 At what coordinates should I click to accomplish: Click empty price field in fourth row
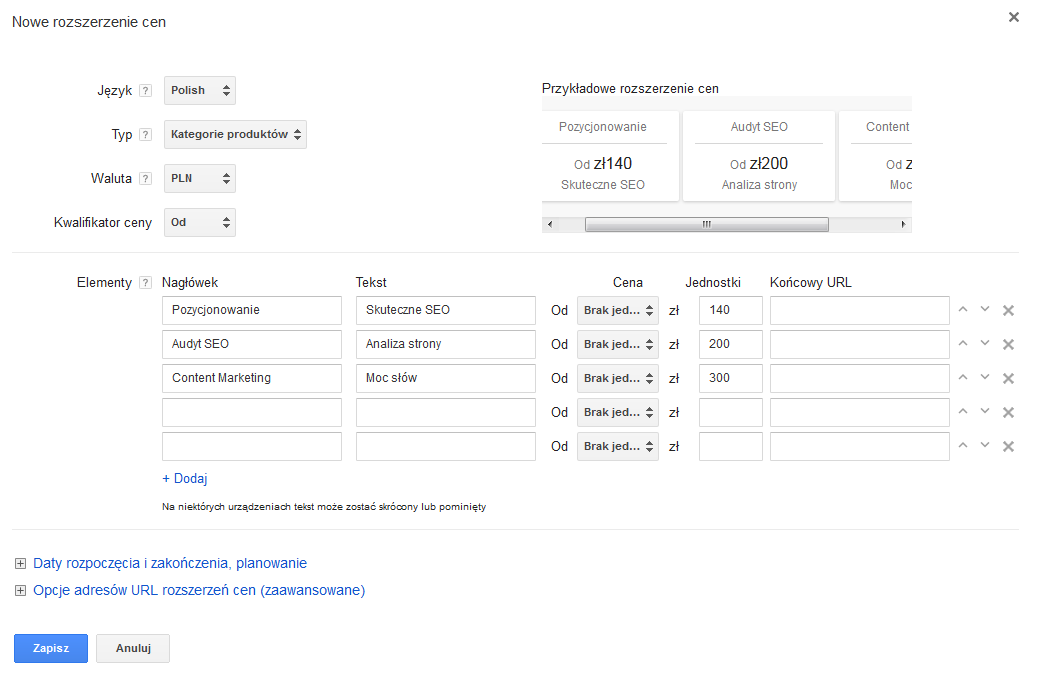pos(731,412)
